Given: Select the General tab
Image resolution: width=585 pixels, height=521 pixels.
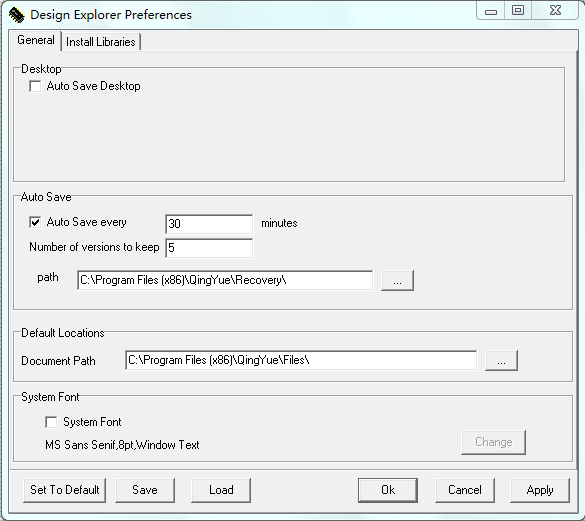Looking at the screenshot, I should 36,40.
